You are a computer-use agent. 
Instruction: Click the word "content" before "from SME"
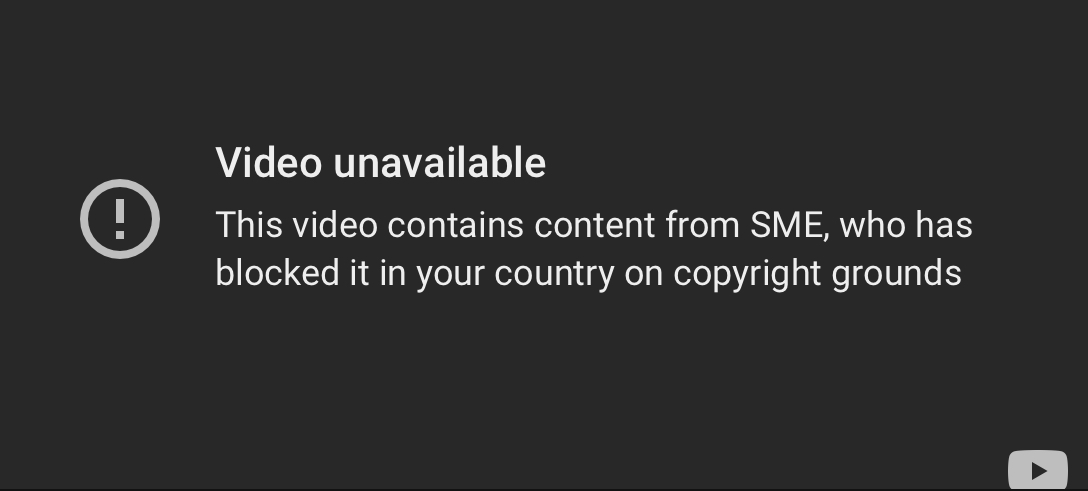click(x=595, y=226)
